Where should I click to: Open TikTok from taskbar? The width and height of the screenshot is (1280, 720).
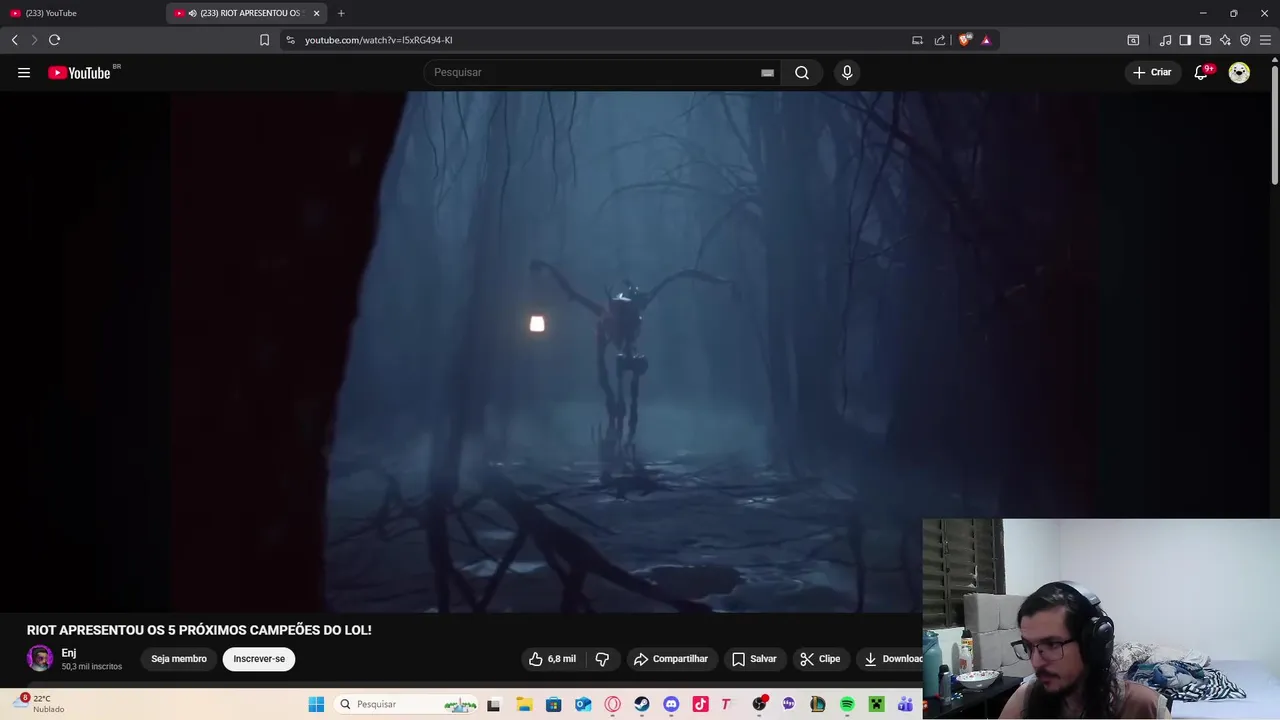coord(700,704)
